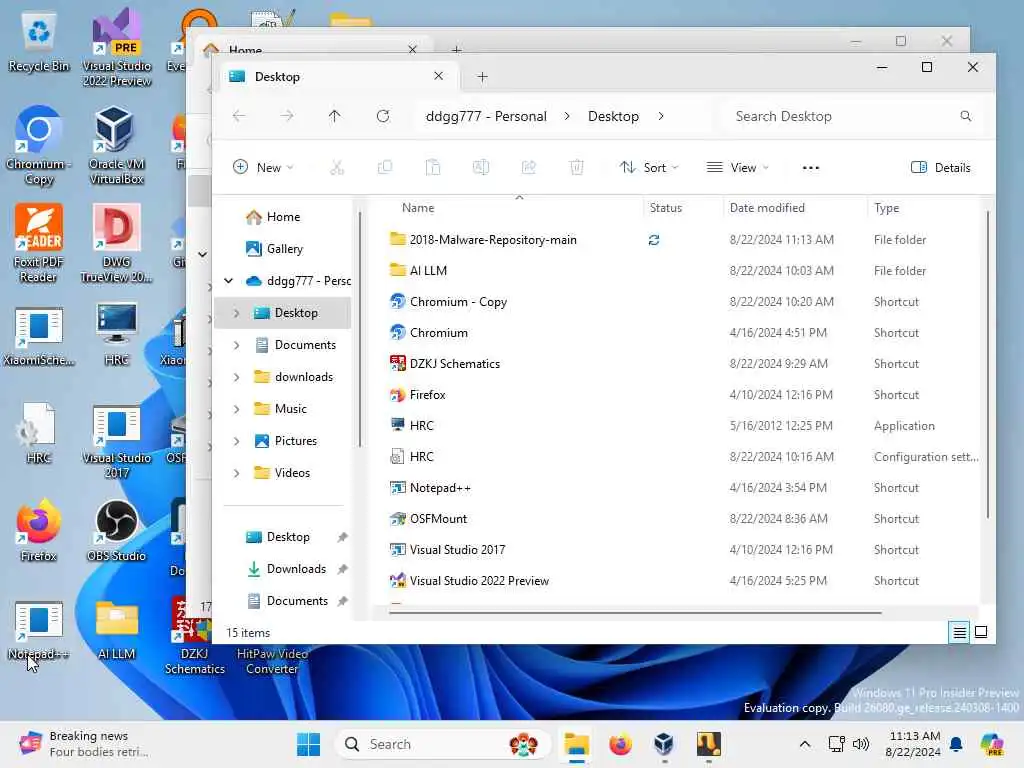Screen dimensions: 1024x768
Task: Switch to details list view icon
Action: (959, 632)
